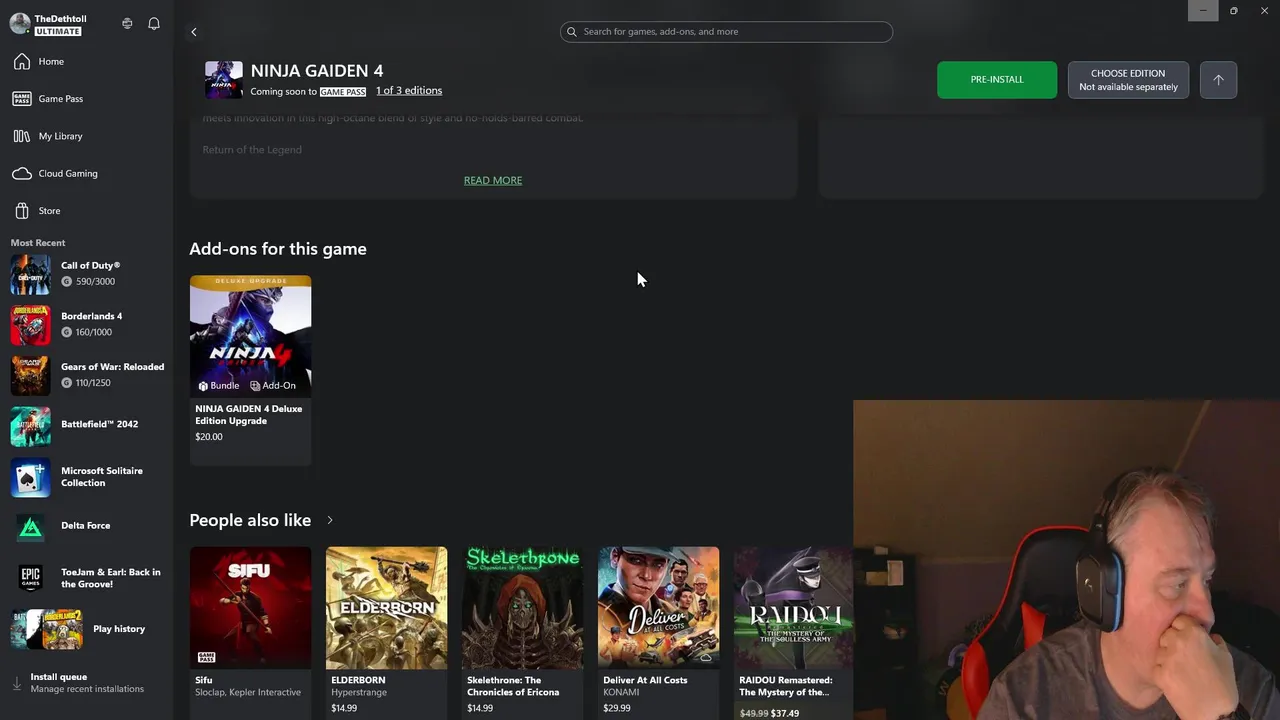
Task: Click the Home house icon
Action: (22, 62)
